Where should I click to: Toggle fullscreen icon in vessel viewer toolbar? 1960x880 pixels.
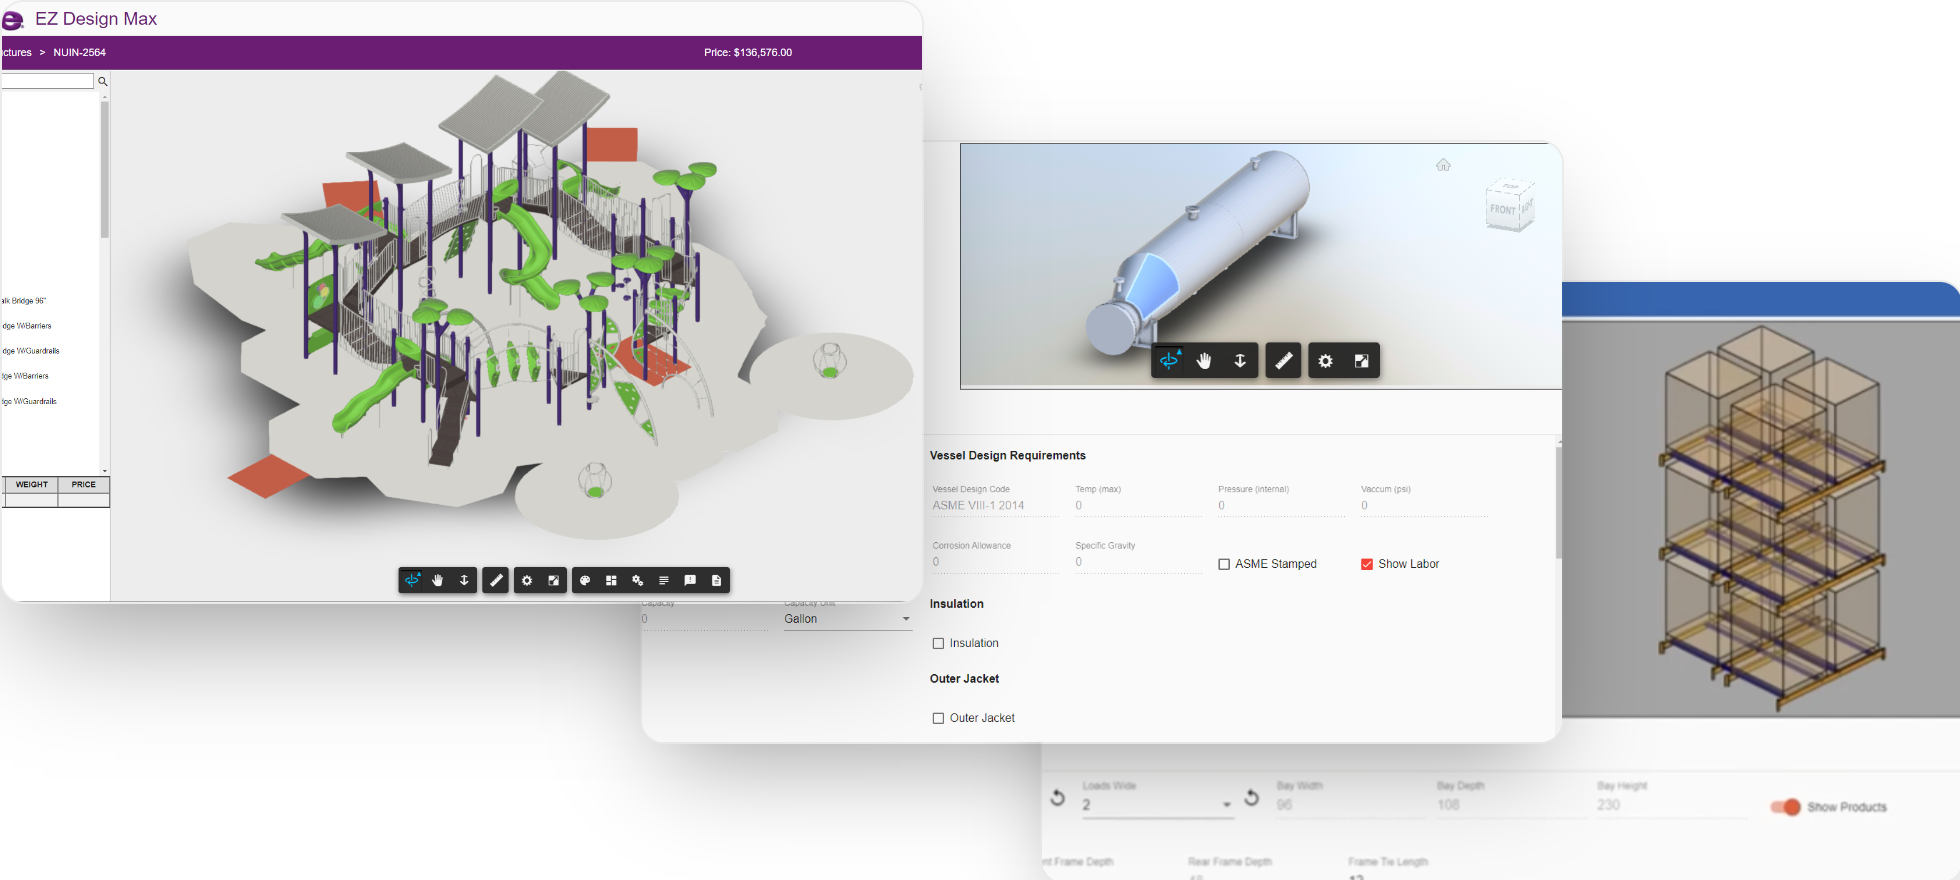point(1362,361)
